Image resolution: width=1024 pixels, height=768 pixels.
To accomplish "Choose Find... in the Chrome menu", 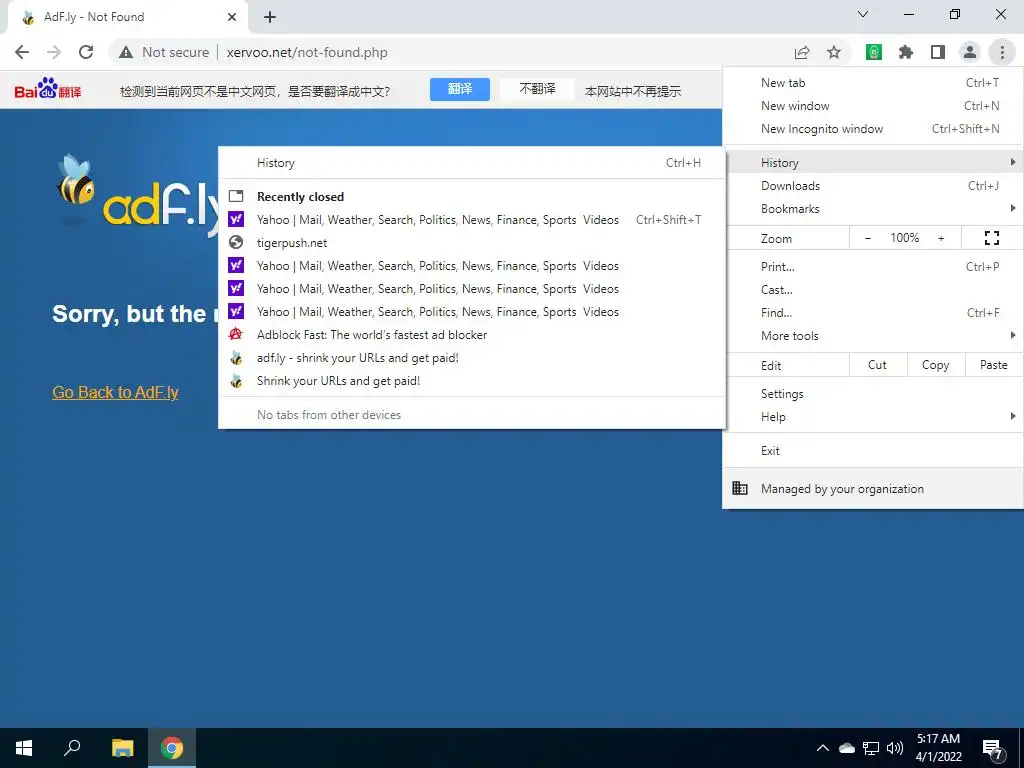I will [873, 313].
